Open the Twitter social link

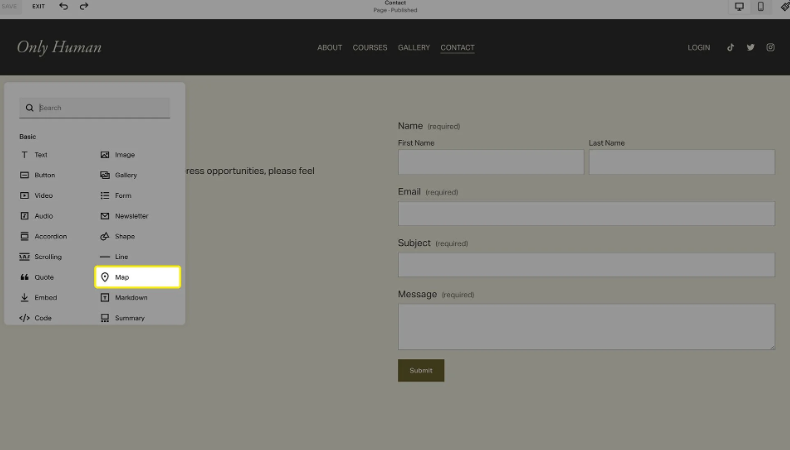(x=750, y=47)
